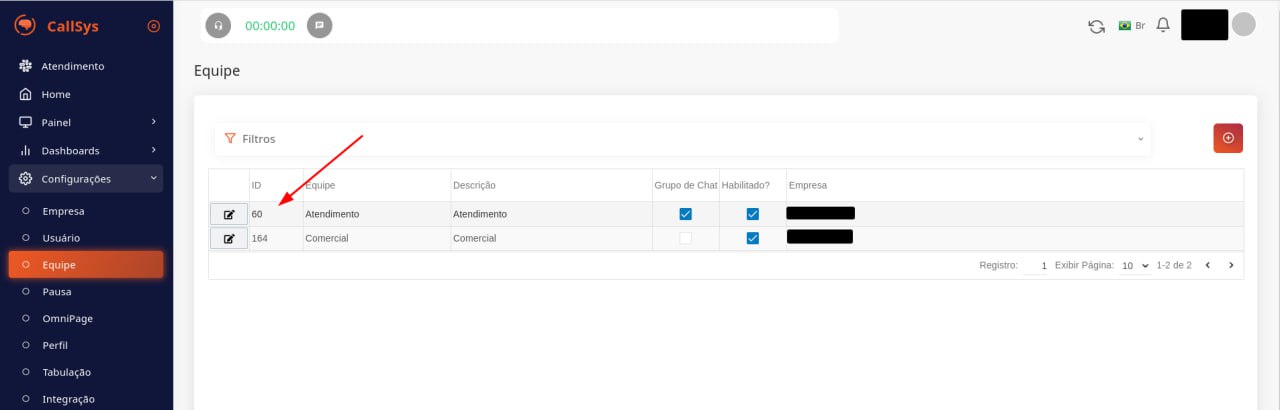This screenshot has width=1280, height=410.
Task: Open the Exibir Página size dropdown
Action: tap(1135, 266)
